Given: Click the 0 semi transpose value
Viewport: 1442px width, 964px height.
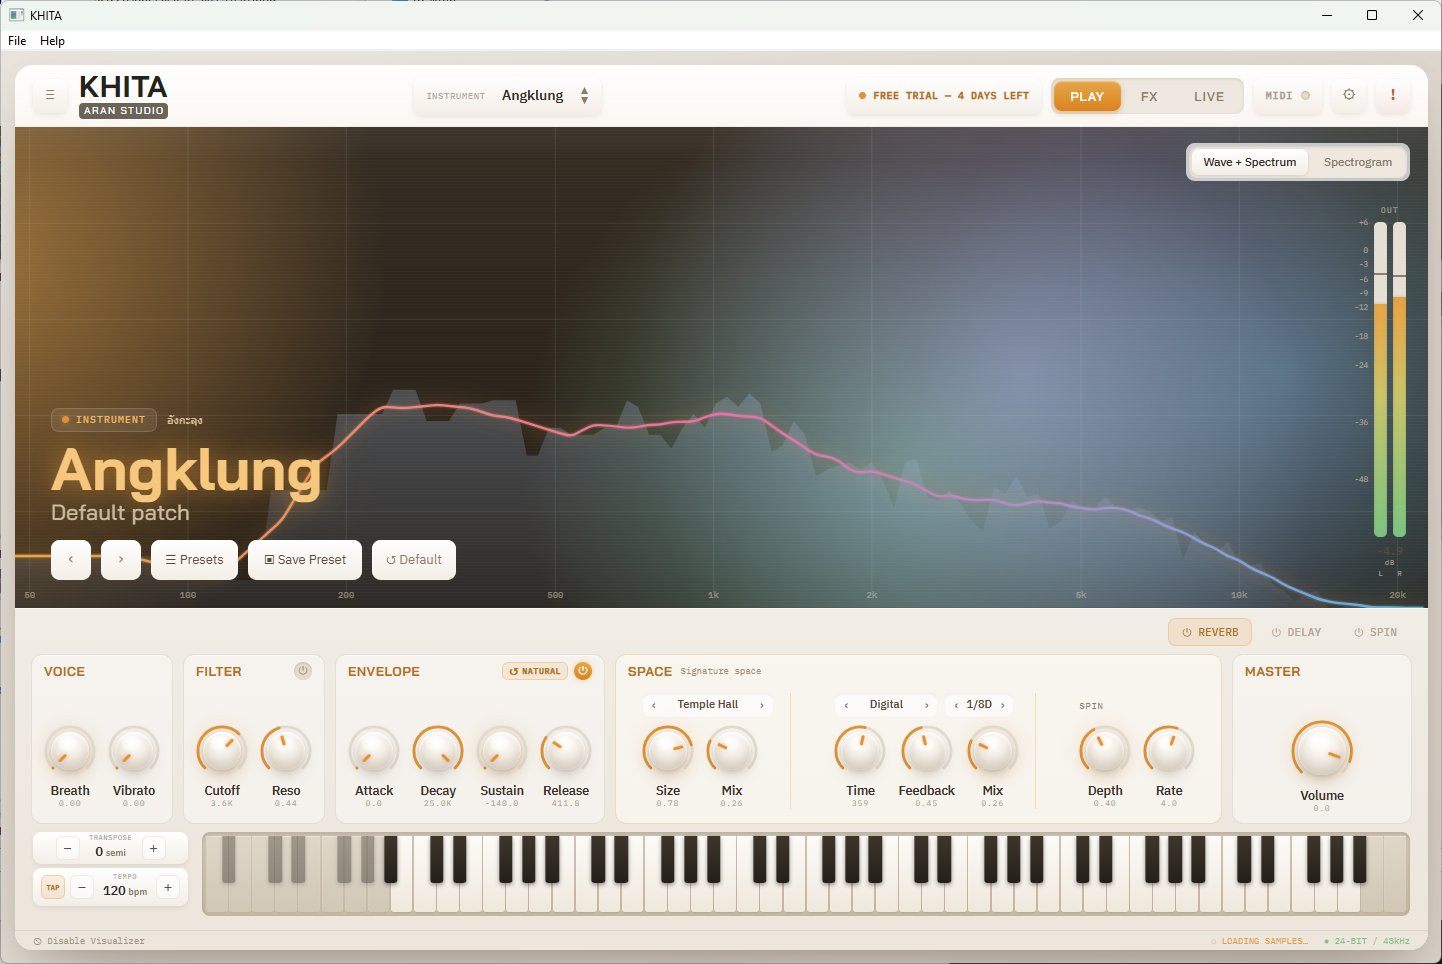Looking at the screenshot, I should 110,852.
